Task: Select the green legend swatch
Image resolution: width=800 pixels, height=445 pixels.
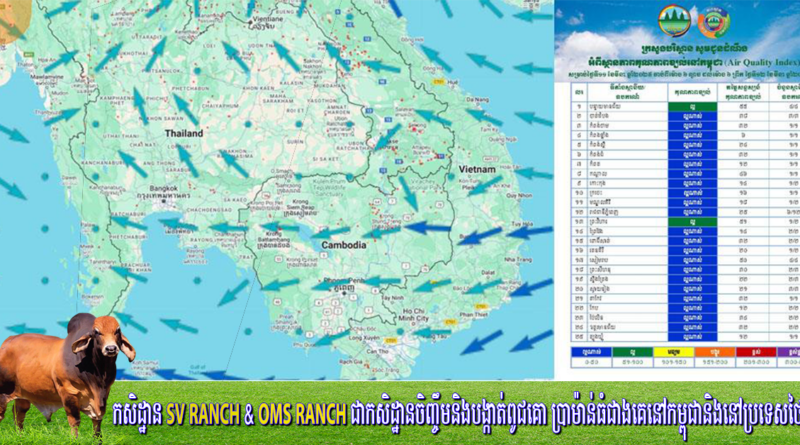Action: click(x=632, y=352)
